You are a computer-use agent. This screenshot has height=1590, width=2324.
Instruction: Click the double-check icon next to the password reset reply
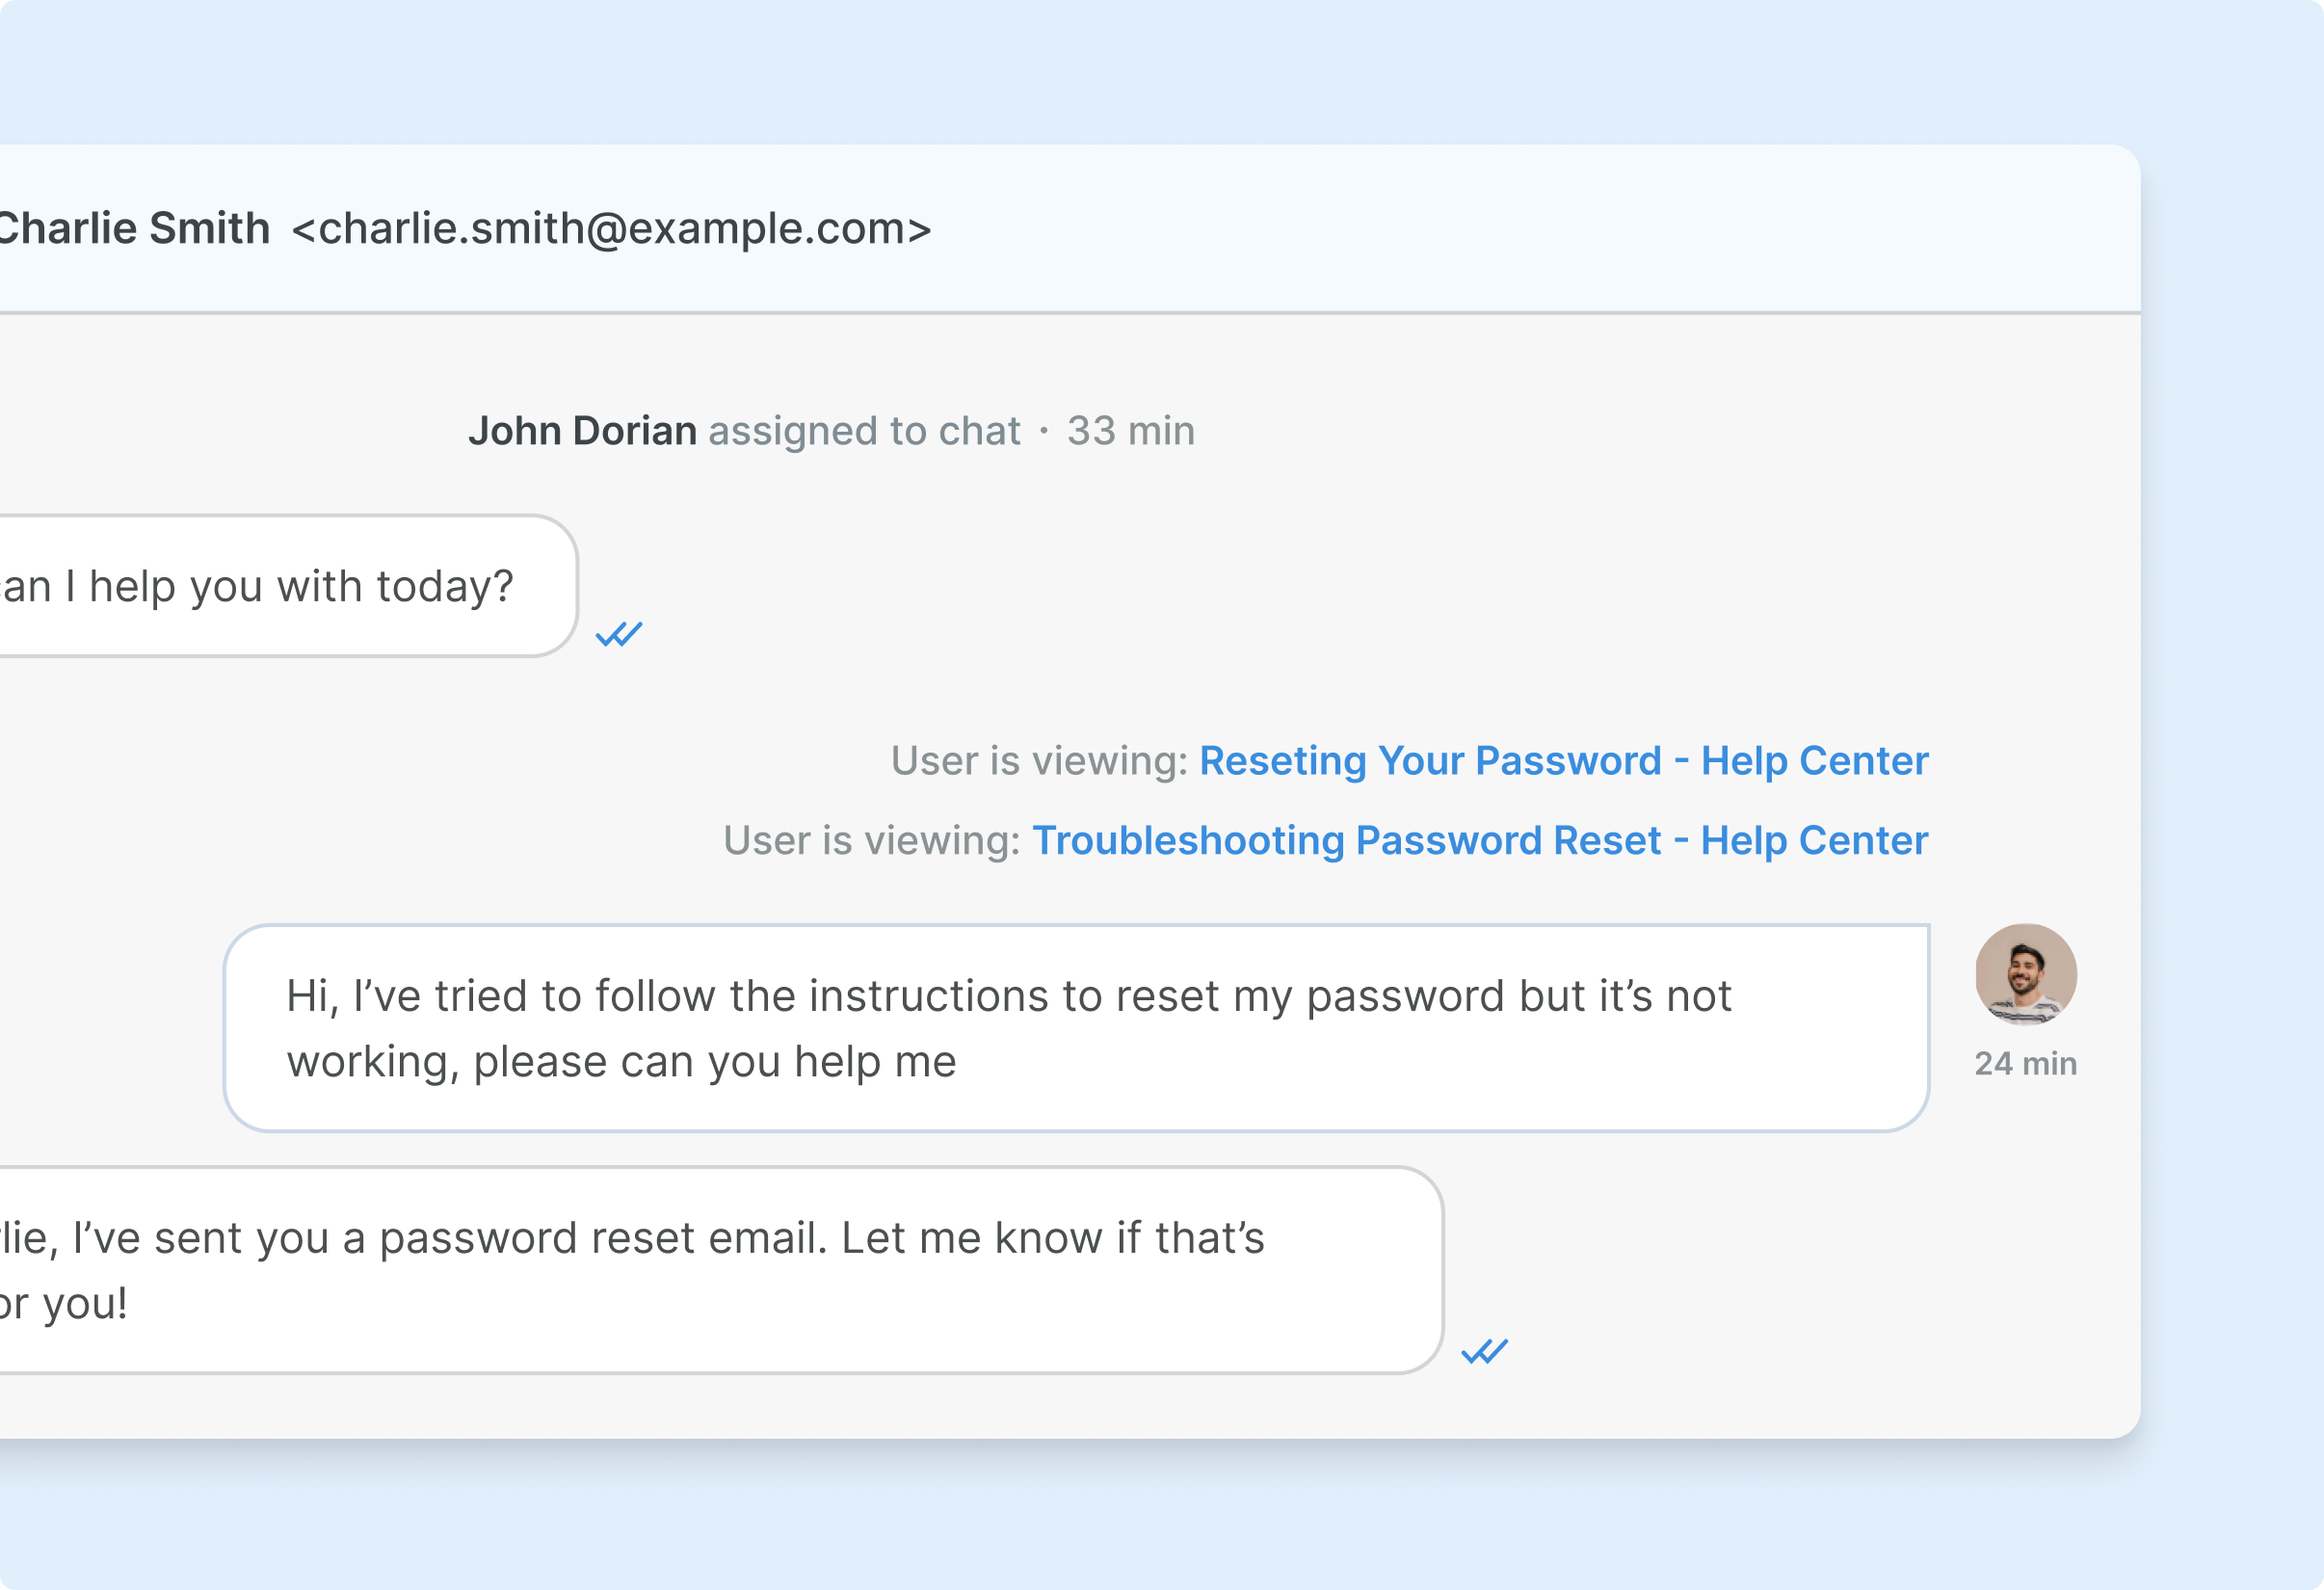pos(1484,1351)
